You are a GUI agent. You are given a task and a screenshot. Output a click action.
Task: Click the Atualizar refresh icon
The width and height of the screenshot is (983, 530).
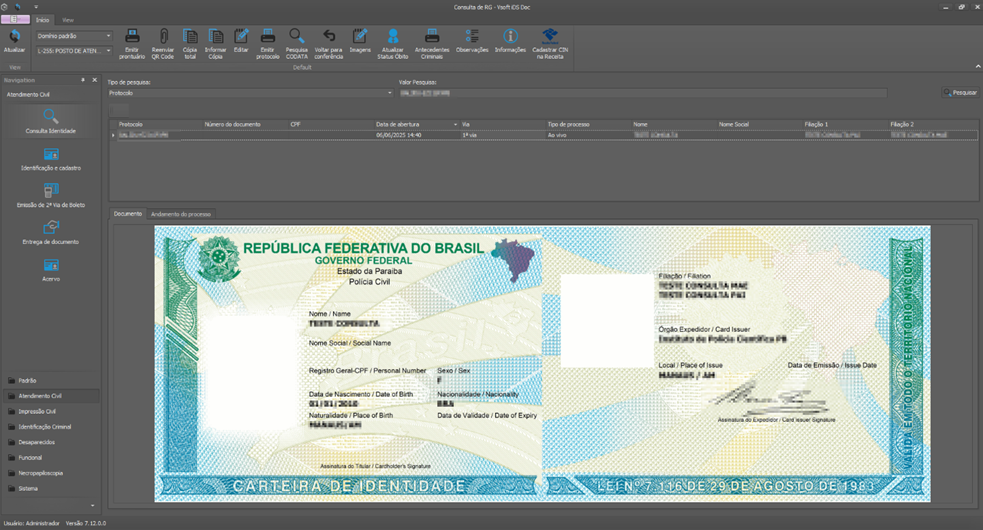tap(14, 37)
